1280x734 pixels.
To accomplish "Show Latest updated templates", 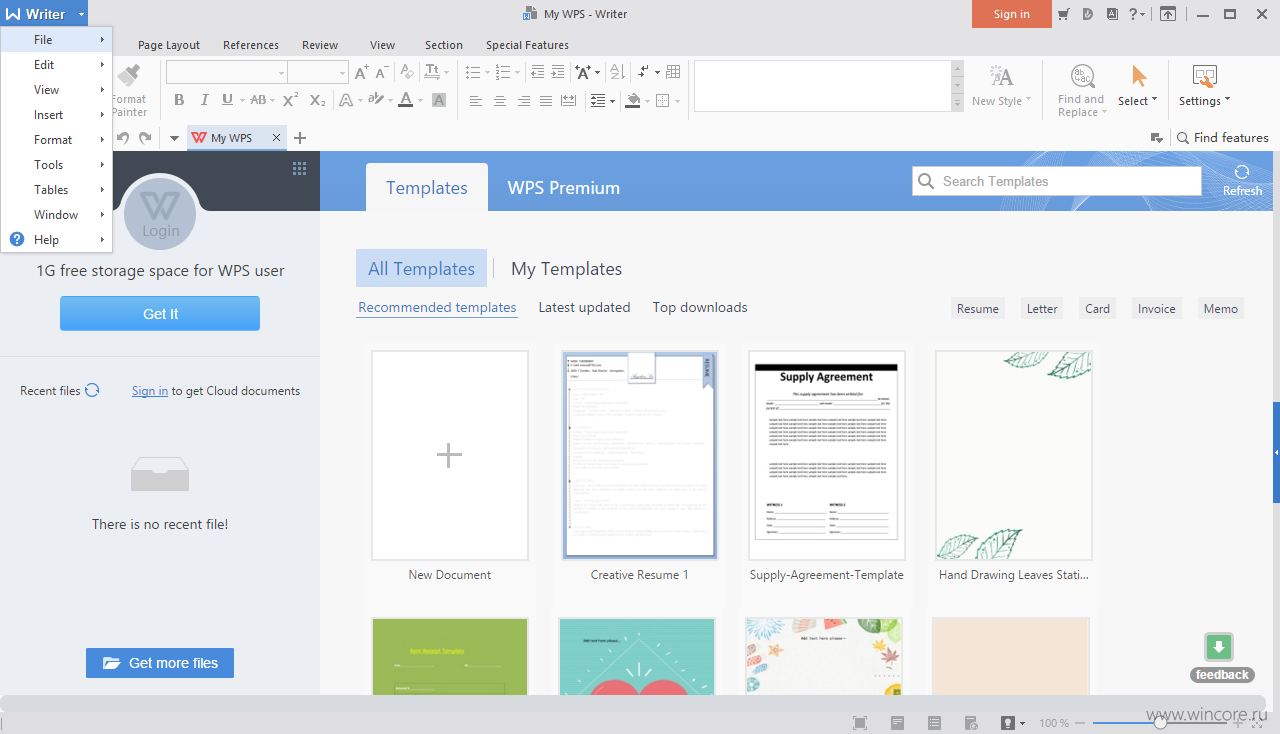I will 584,307.
